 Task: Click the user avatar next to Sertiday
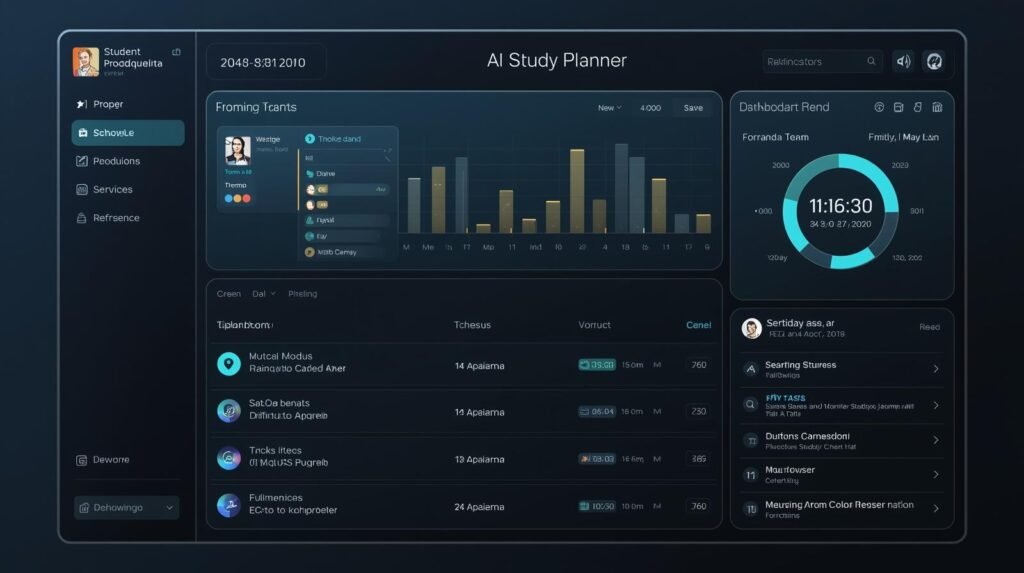tap(752, 328)
